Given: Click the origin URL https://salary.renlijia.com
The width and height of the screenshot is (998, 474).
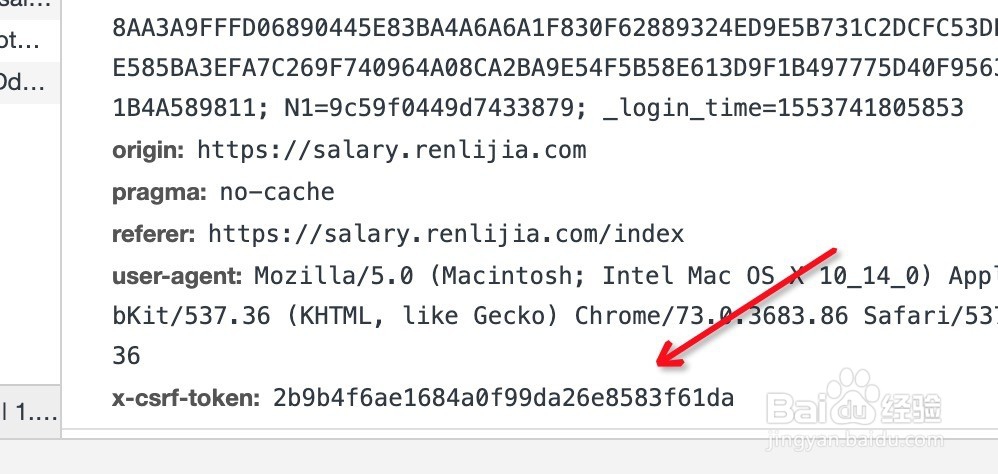Looking at the screenshot, I should (x=391, y=151).
